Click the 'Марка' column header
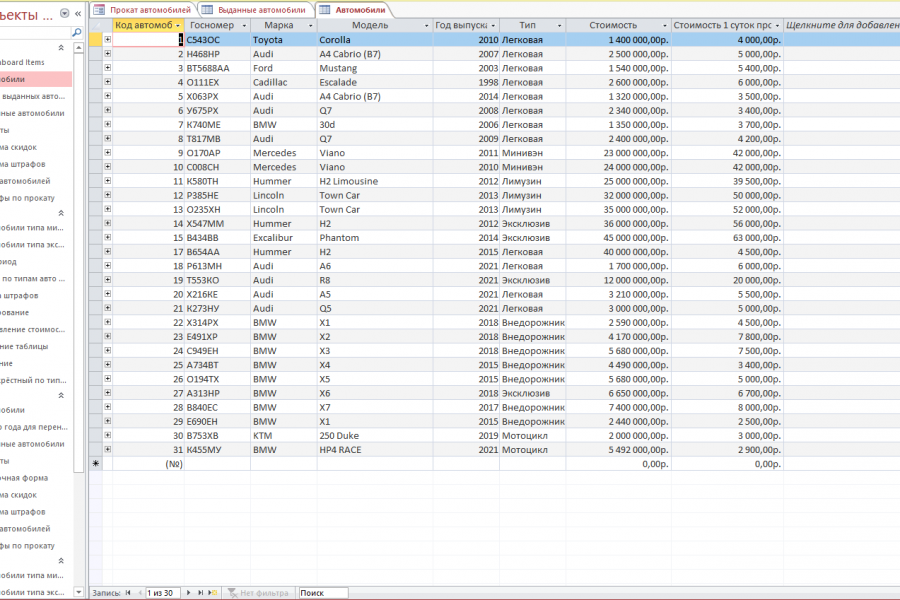The width and height of the screenshot is (900, 600). 279,25
